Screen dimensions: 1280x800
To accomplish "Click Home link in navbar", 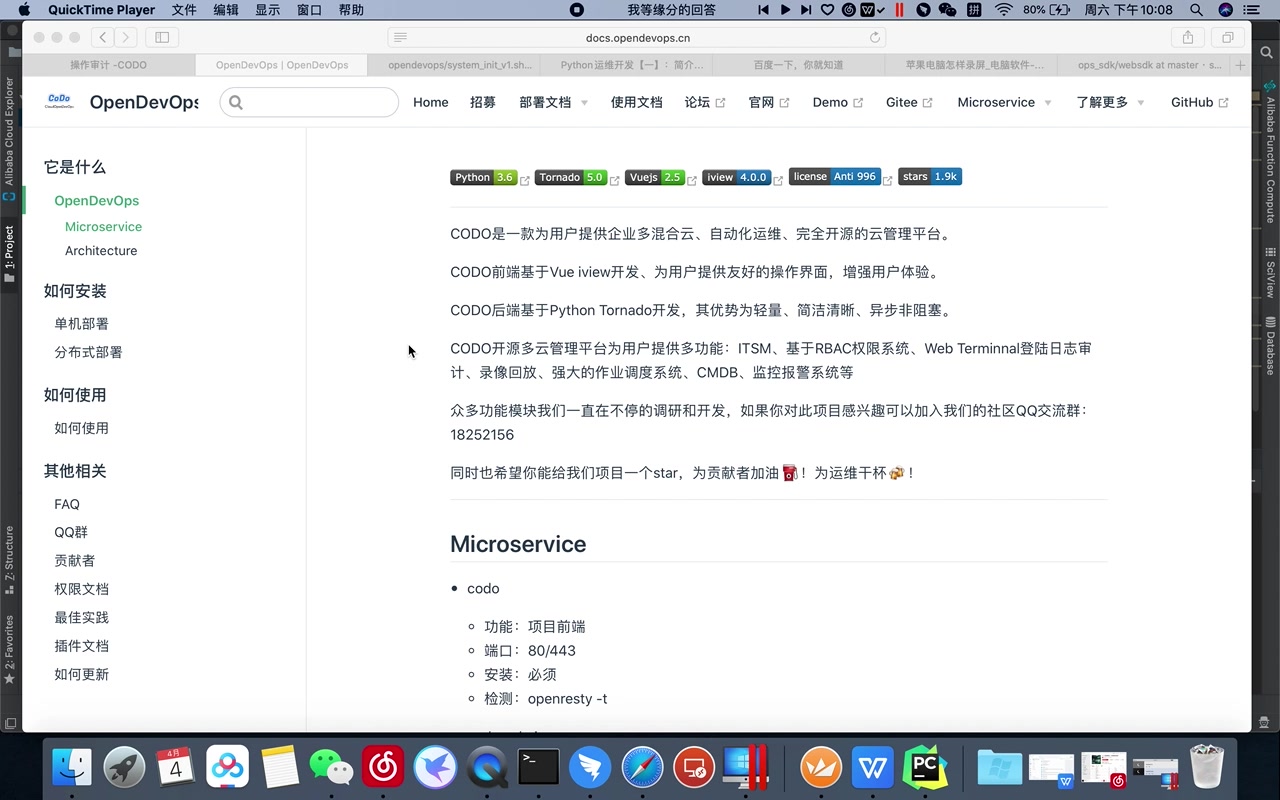I will pos(431,102).
